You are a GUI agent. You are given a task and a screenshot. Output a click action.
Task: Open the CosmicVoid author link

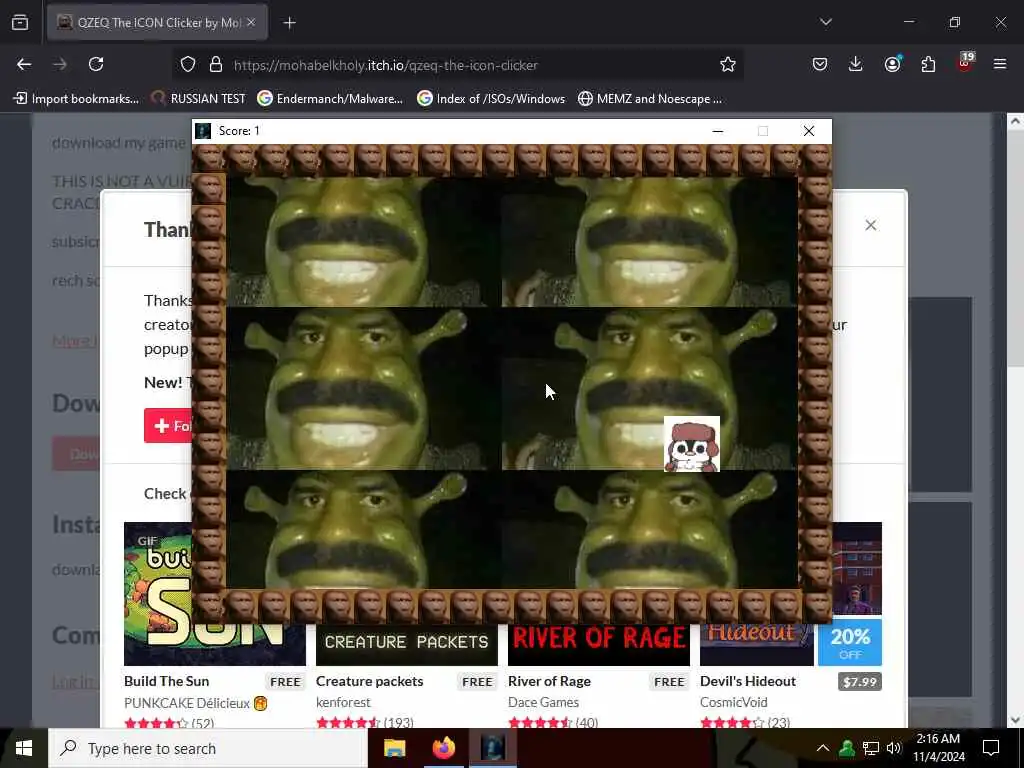coord(733,702)
